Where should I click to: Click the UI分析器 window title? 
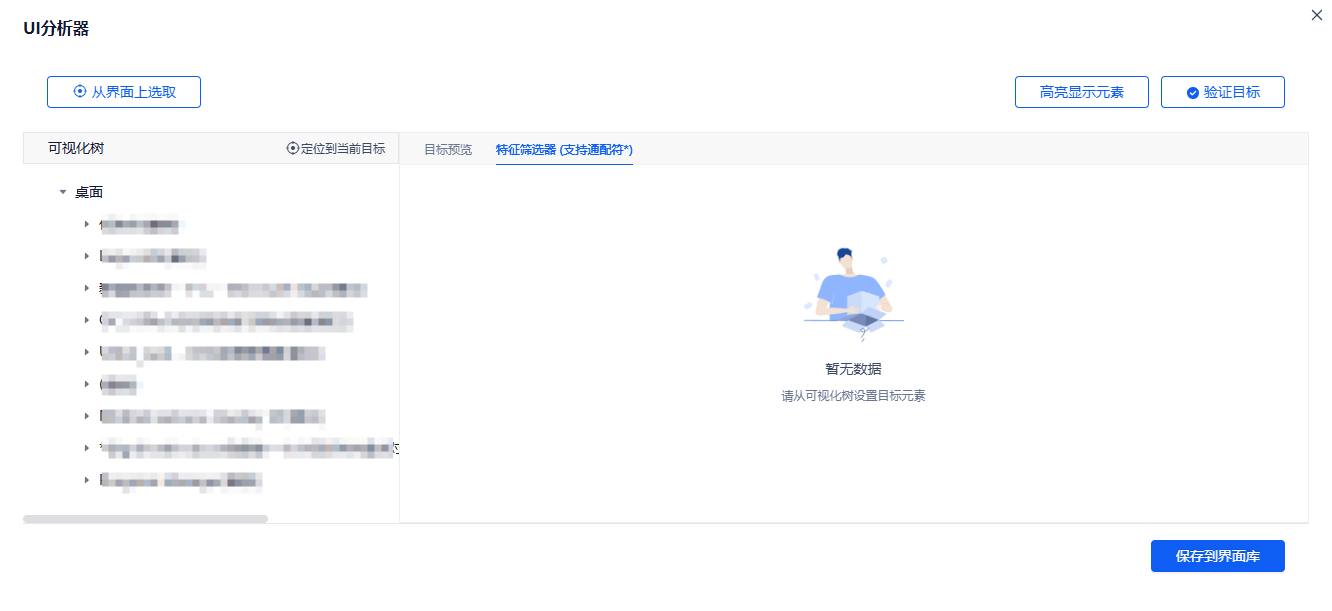[56, 29]
